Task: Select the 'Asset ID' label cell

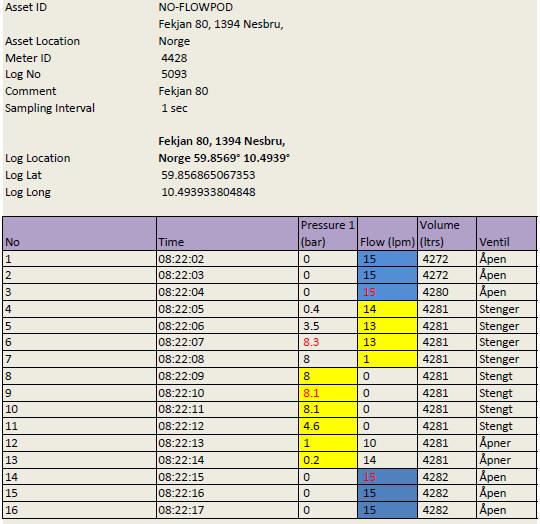Action: tap(26, 7)
